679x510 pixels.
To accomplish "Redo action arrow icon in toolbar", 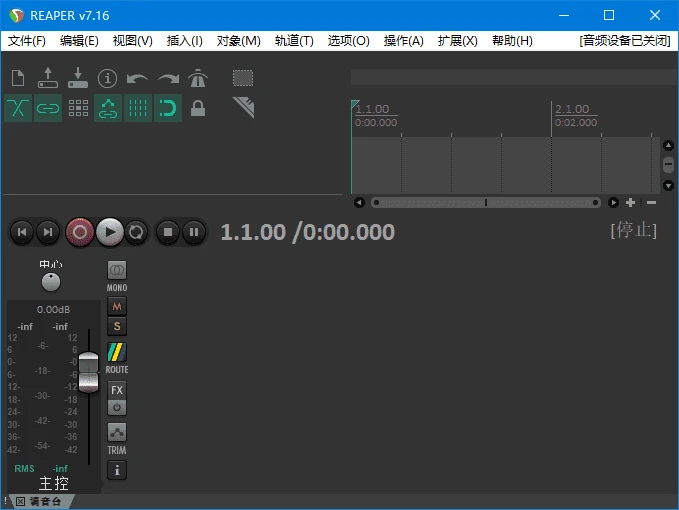I will coord(168,78).
